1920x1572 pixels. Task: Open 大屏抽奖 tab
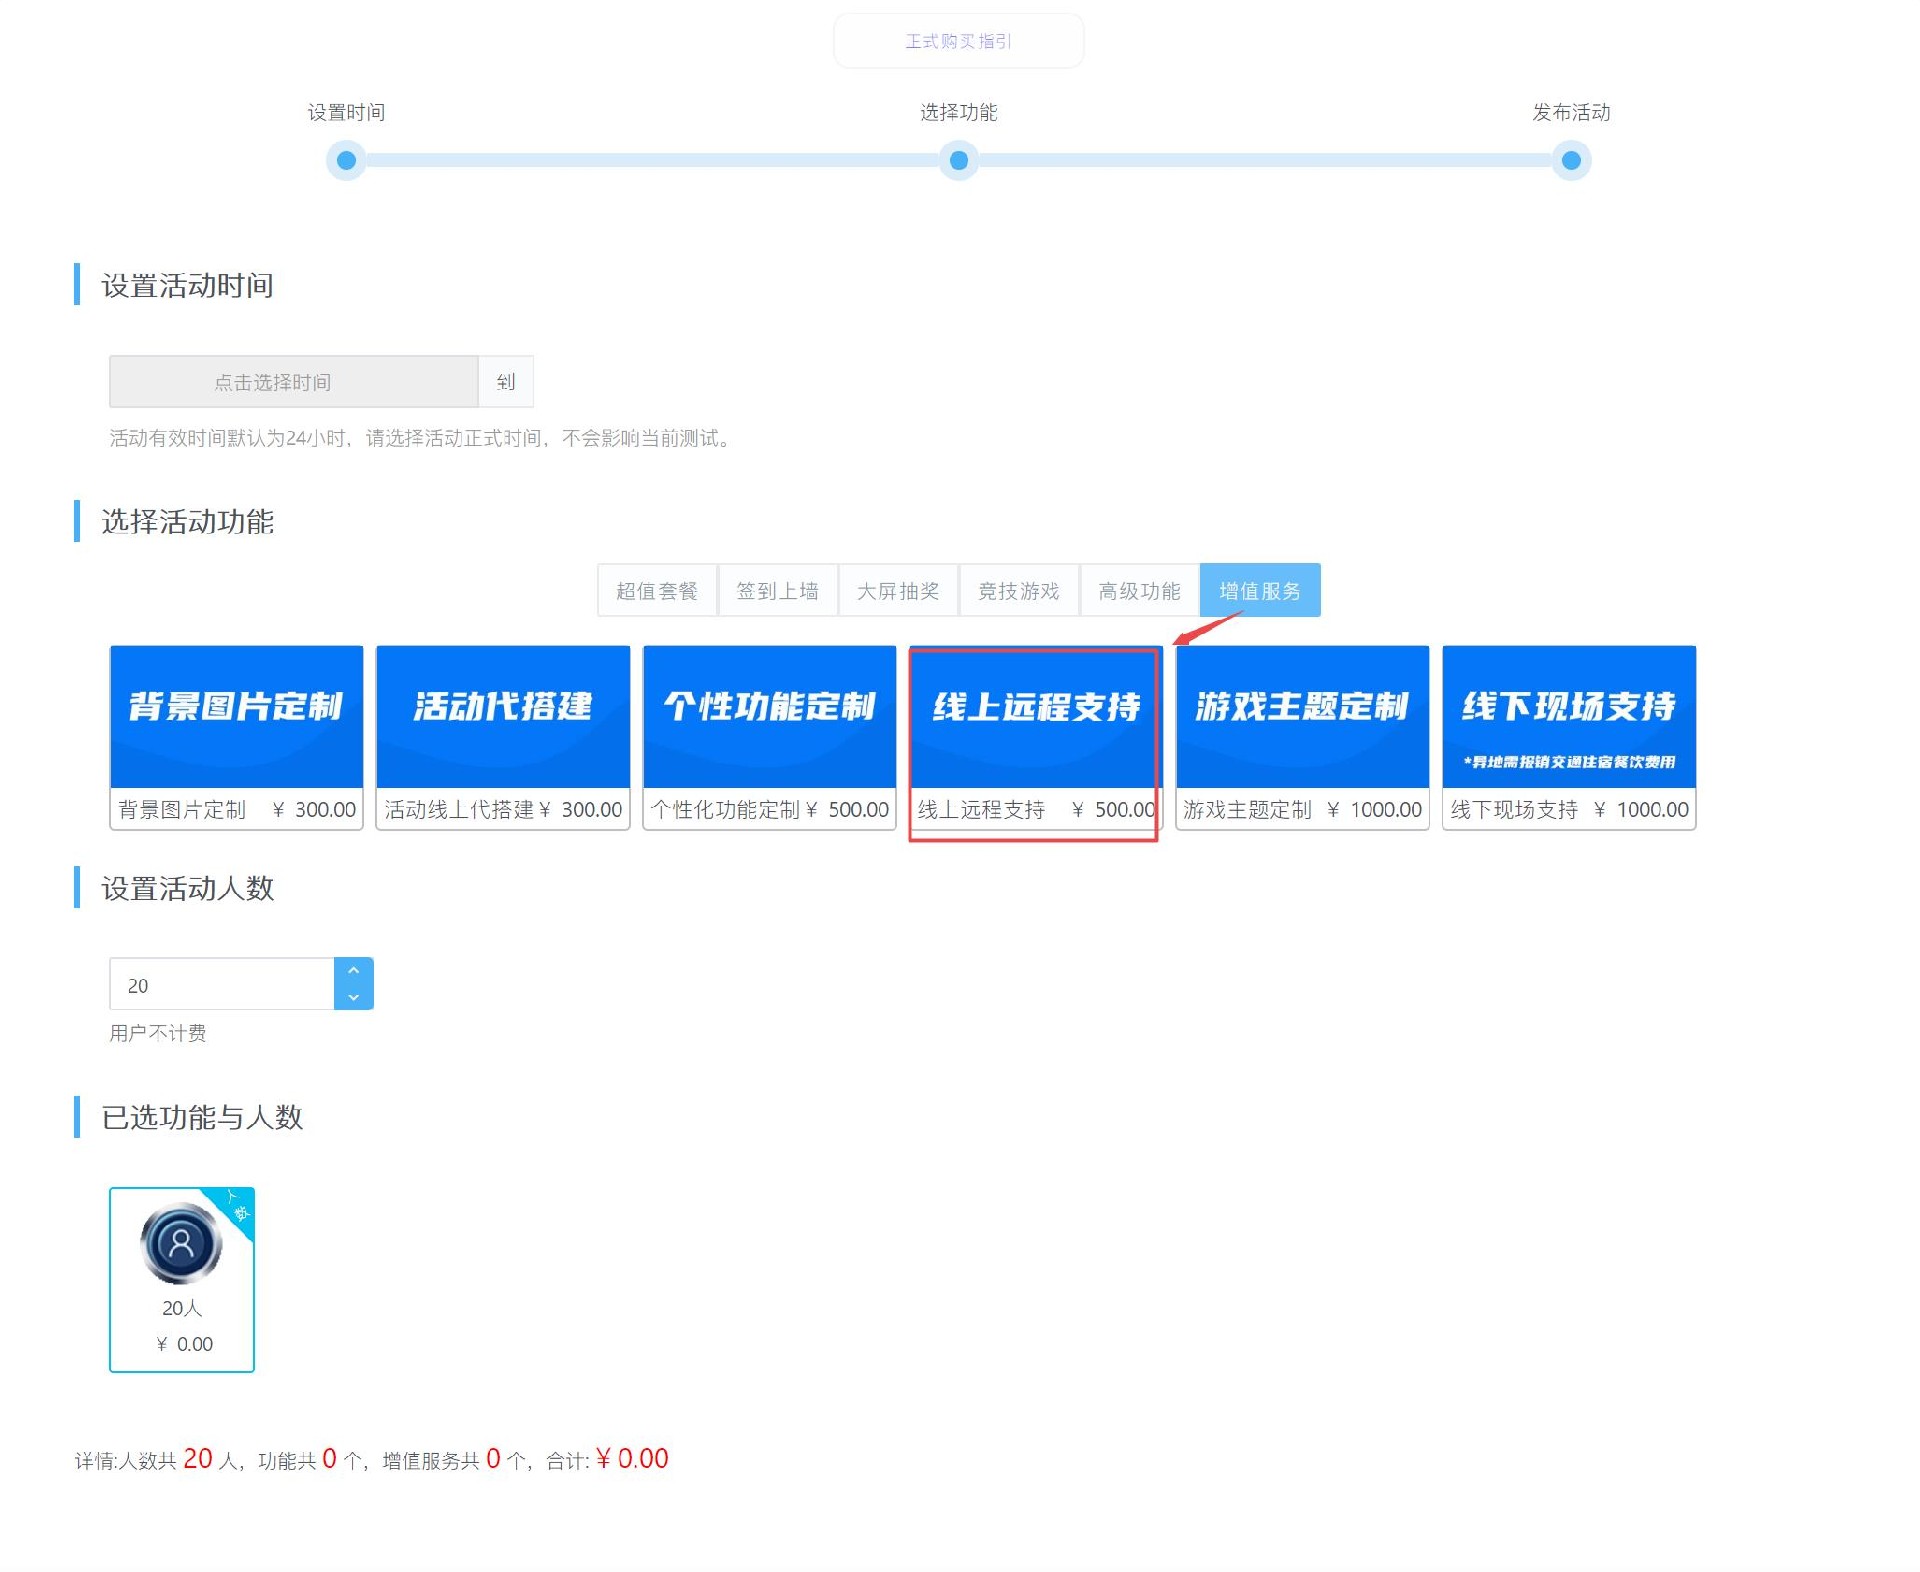click(x=898, y=591)
